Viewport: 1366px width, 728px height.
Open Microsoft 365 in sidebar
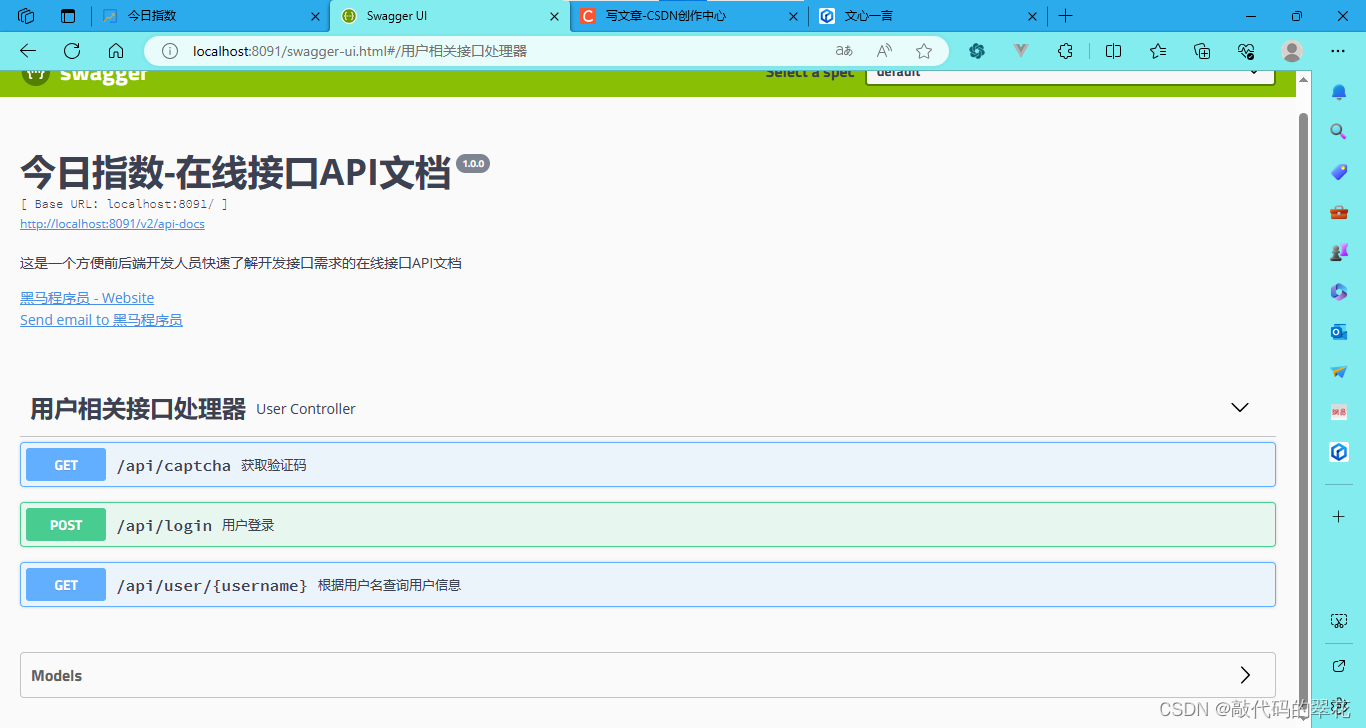pos(1339,292)
